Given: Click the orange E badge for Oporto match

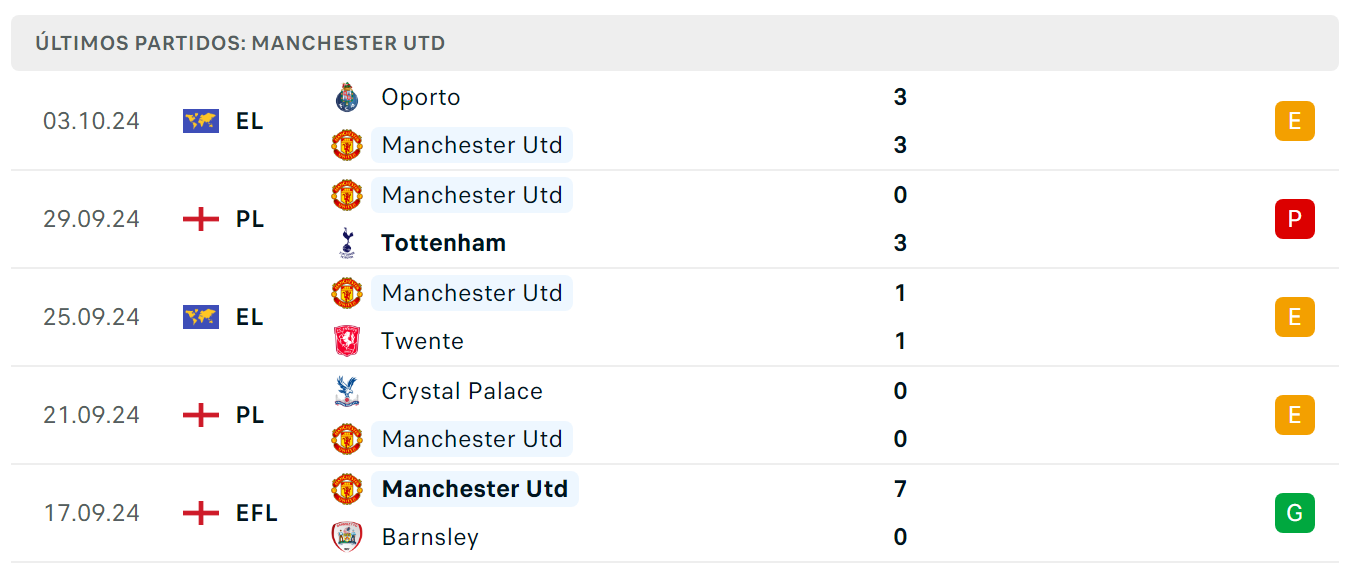Looking at the screenshot, I should click(x=1294, y=121).
